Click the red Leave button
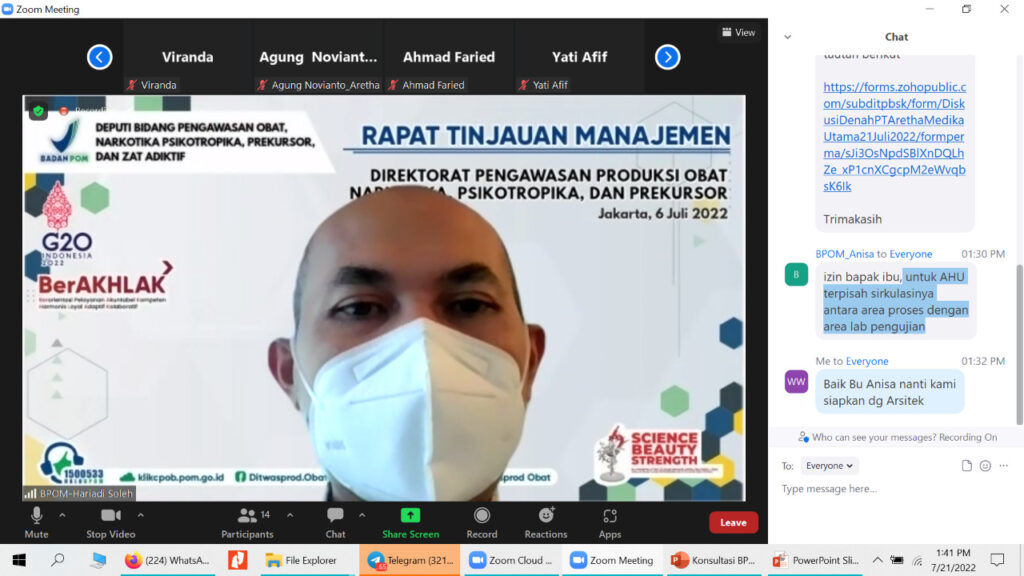The height and width of the screenshot is (576, 1024). [733, 522]
